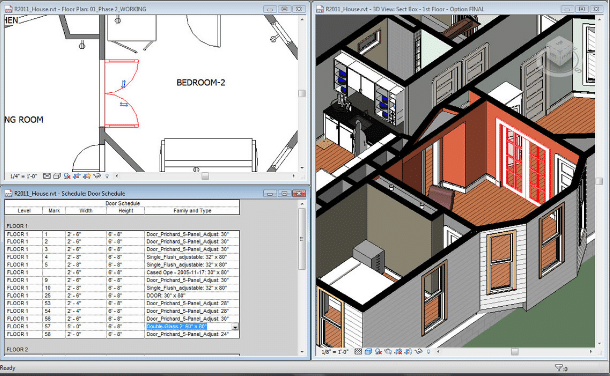Click the Visual Style icon in the floor plan view bar

coord(57,176)
